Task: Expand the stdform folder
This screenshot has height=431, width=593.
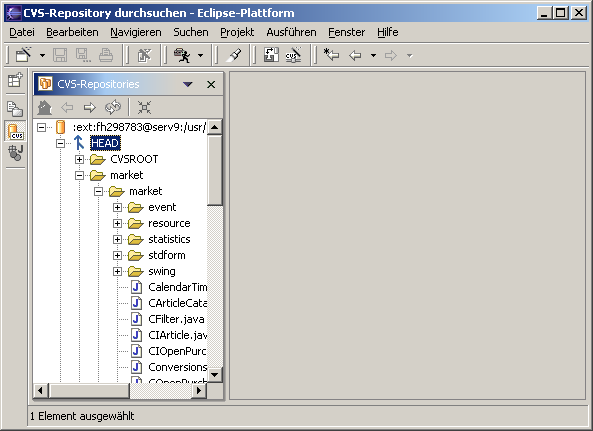Action: (x=117, y=255)
